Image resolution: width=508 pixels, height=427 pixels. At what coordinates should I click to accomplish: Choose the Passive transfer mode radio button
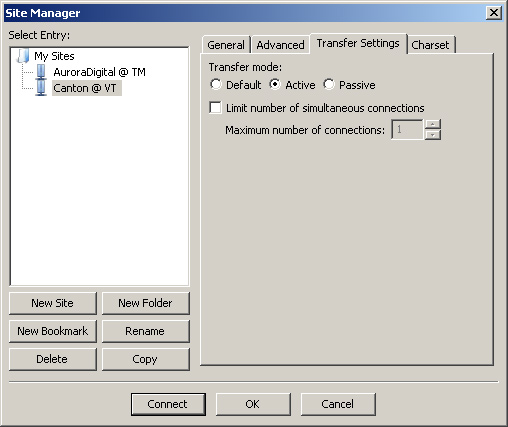pos(329,84)
